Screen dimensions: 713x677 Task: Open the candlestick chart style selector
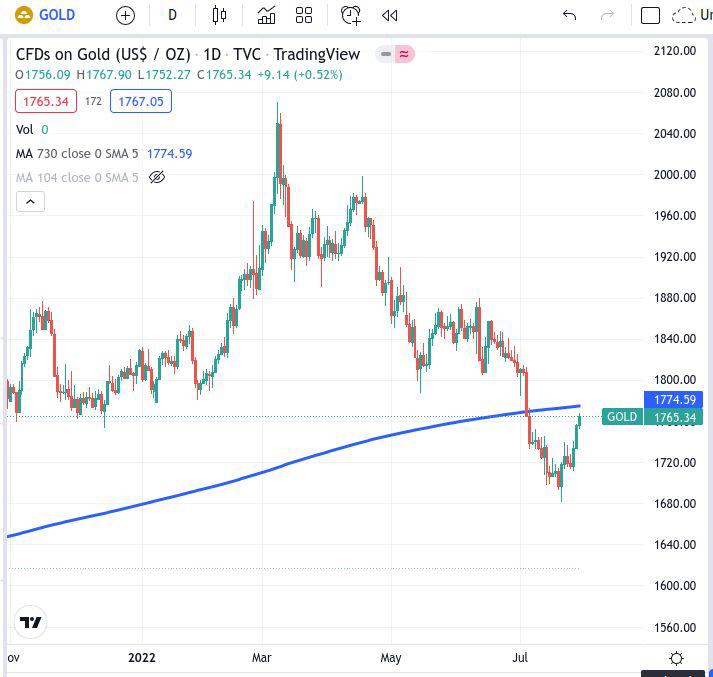[220, 15]
